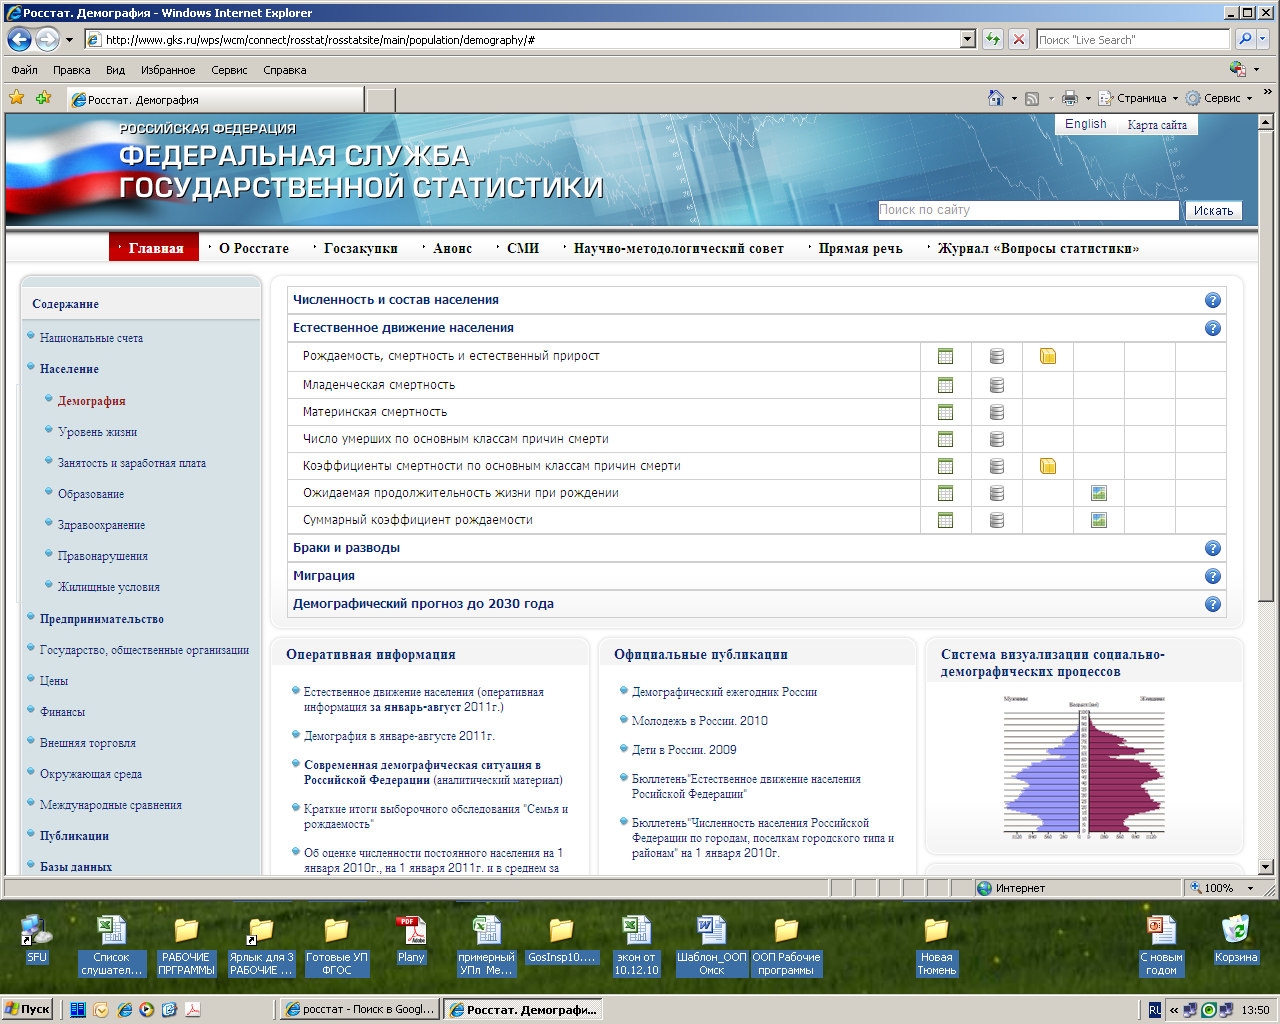The image size is (1280, 1024).
Task: Open Демографический ежегодник России link
Action: [x=724, y=692]
